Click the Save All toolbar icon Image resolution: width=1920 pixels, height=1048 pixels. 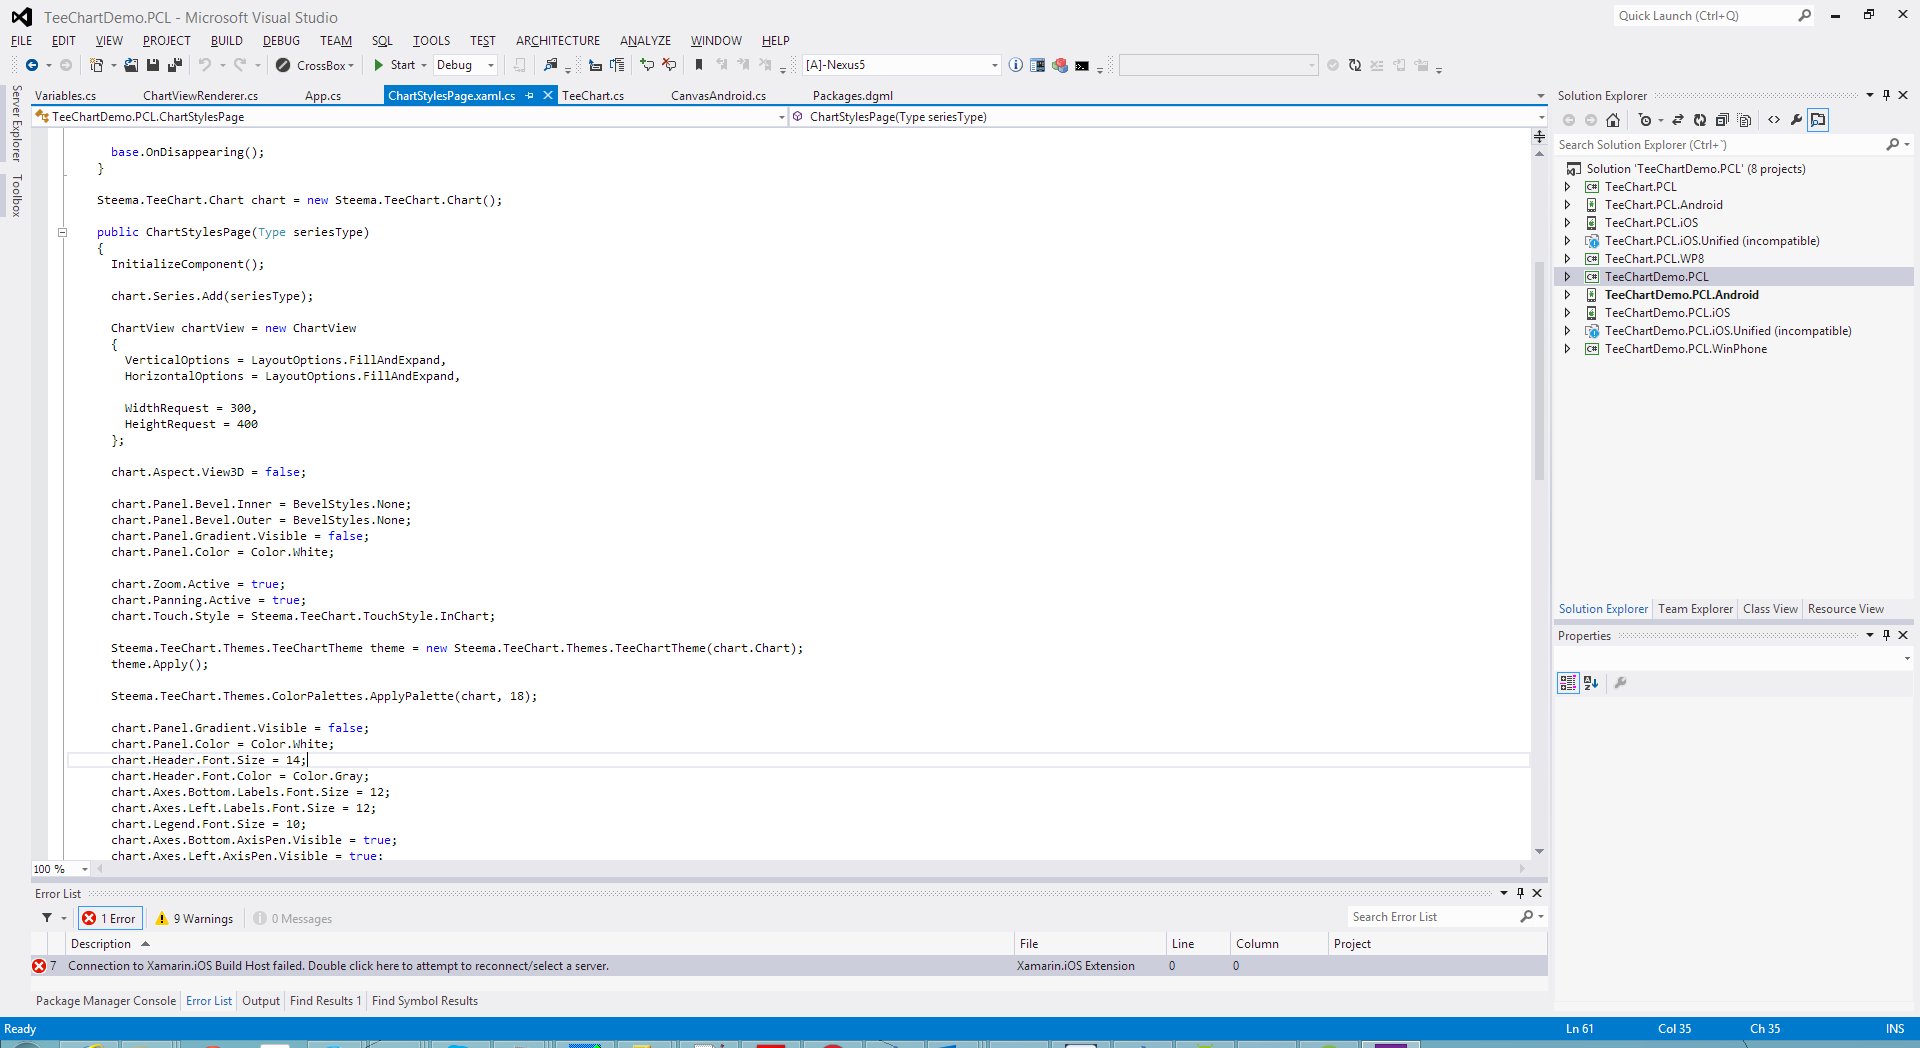[175, 65]
